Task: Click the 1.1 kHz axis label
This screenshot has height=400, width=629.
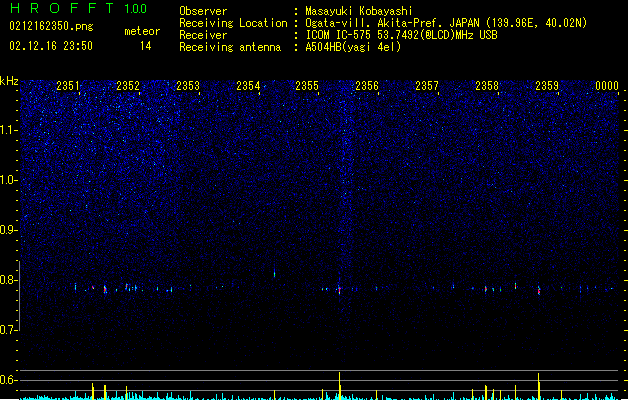Action: pos(8,130)
